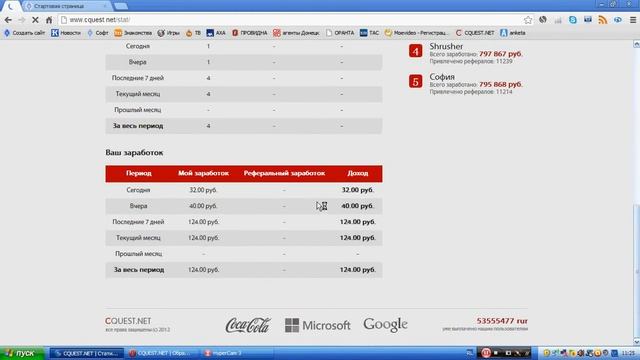Screen dimensions: 640x360
Task: Click the 'Shrusher' user name
Action: click(446, 46)
